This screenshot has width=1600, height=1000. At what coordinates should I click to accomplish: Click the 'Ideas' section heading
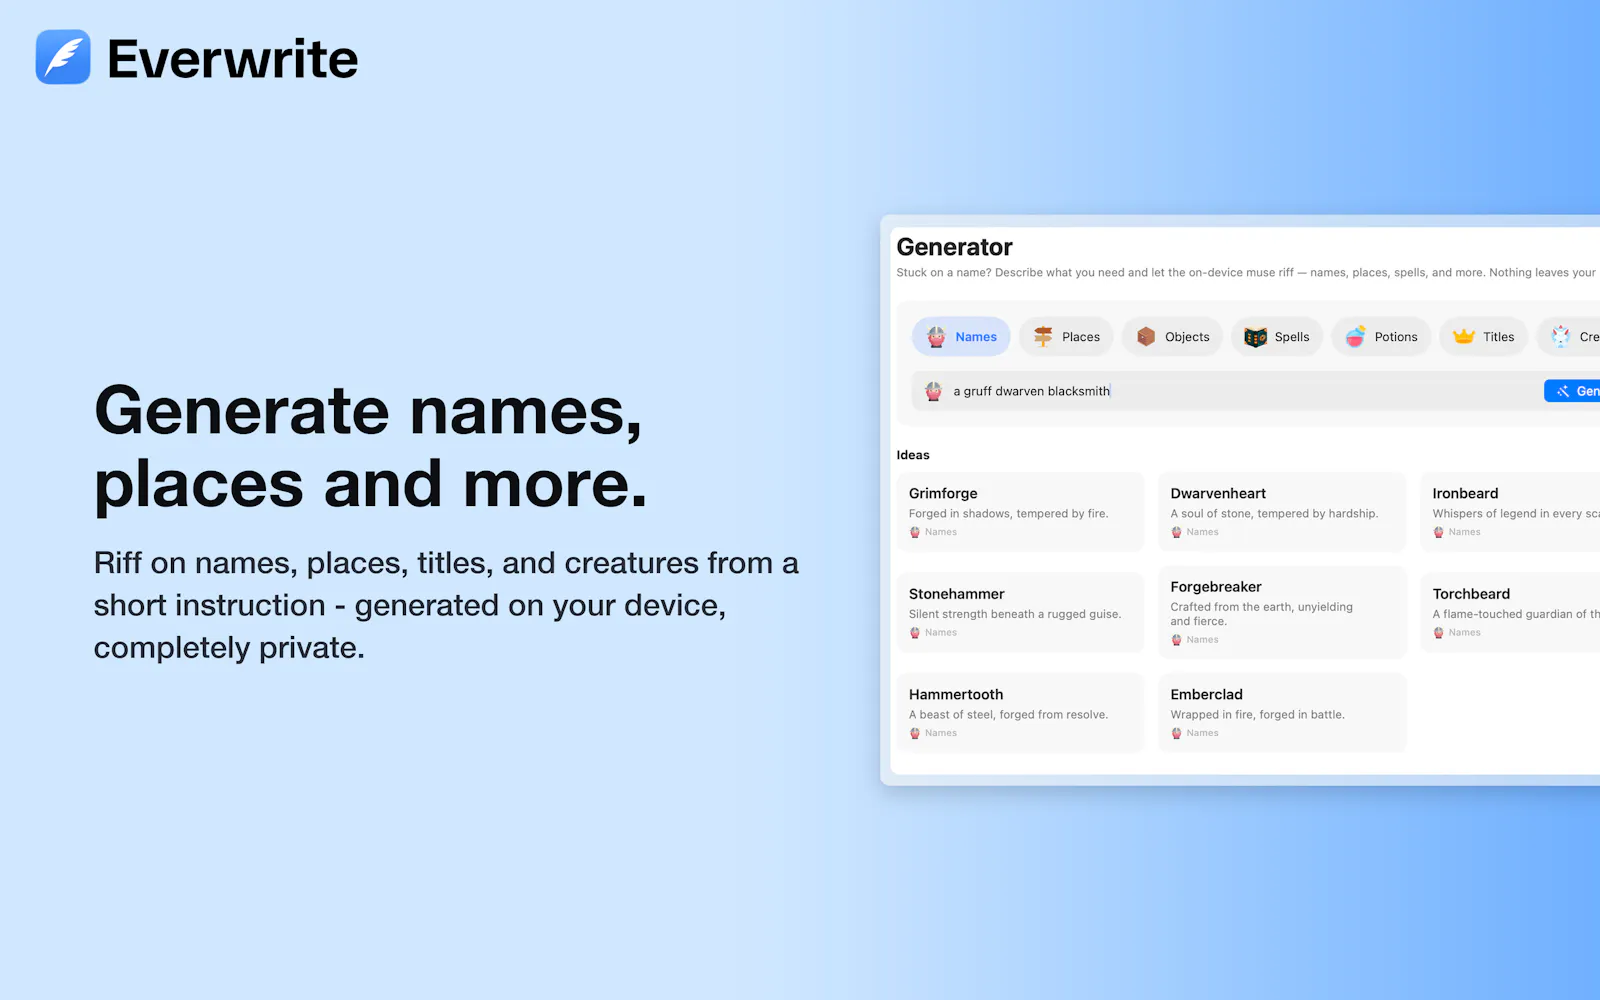[x=913, y=455]
